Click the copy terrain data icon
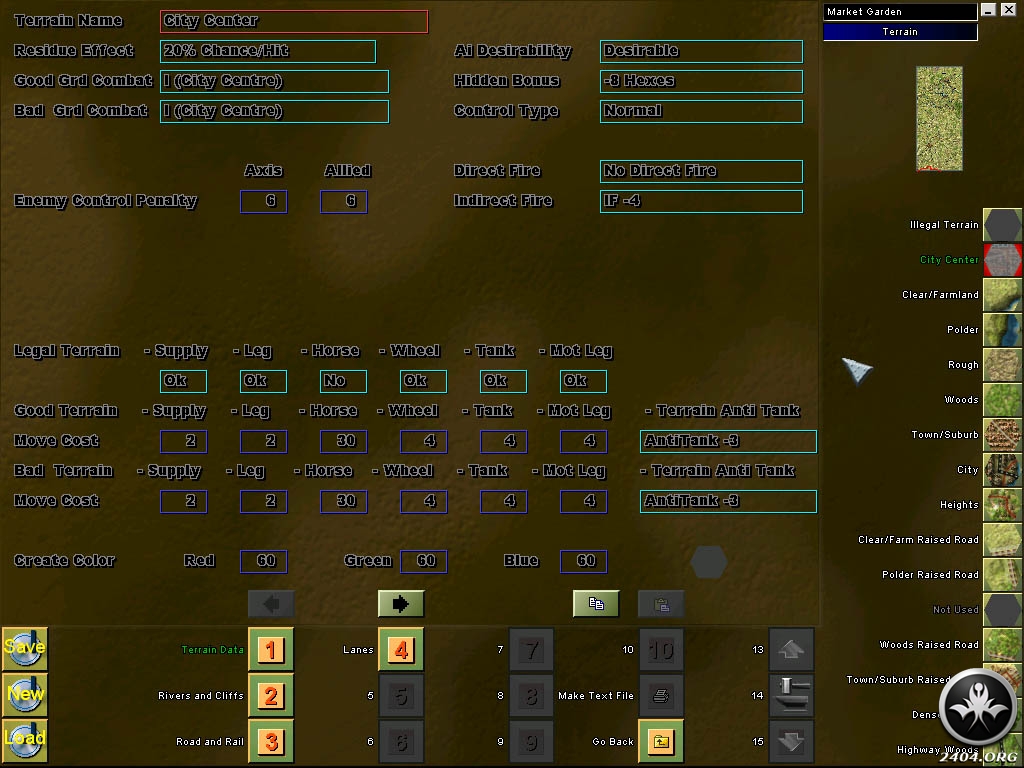1024x768 pixels. 596,604
